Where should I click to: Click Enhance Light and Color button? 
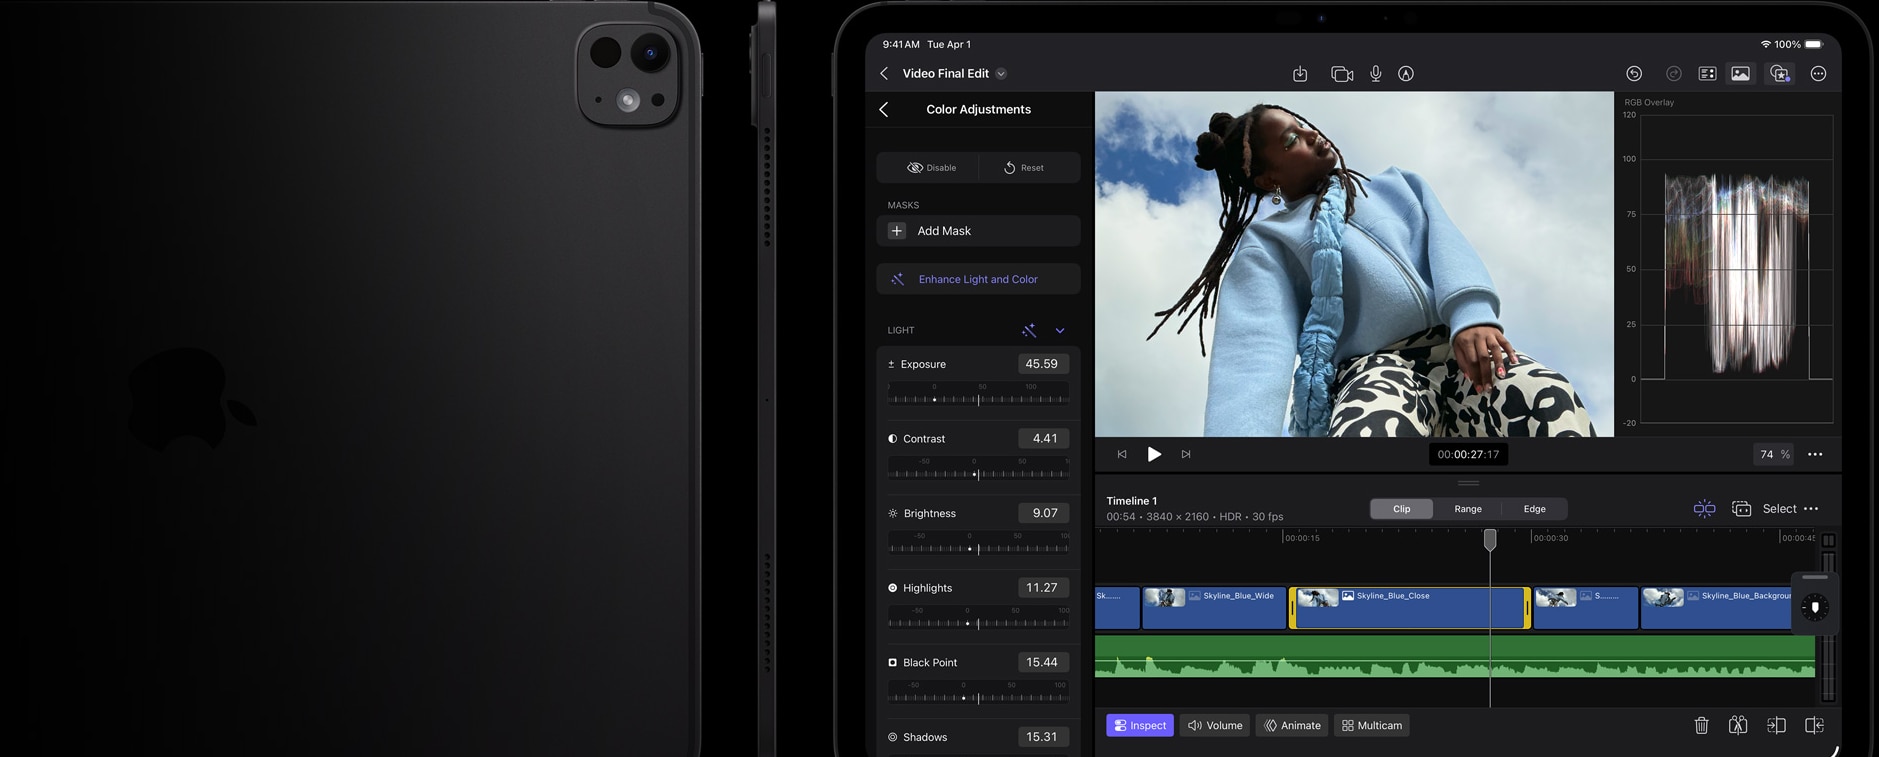click(977, 280)
